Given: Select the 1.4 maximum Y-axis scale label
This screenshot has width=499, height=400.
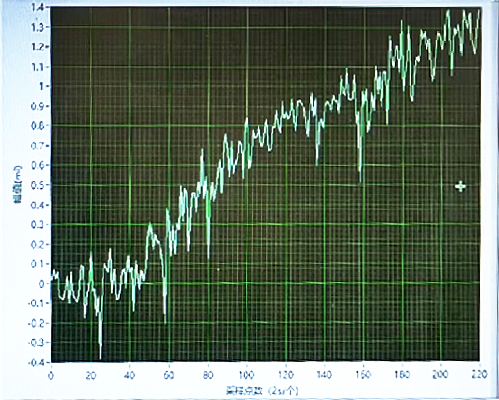Looking at the screenshot, I should [x=38, y=7].
